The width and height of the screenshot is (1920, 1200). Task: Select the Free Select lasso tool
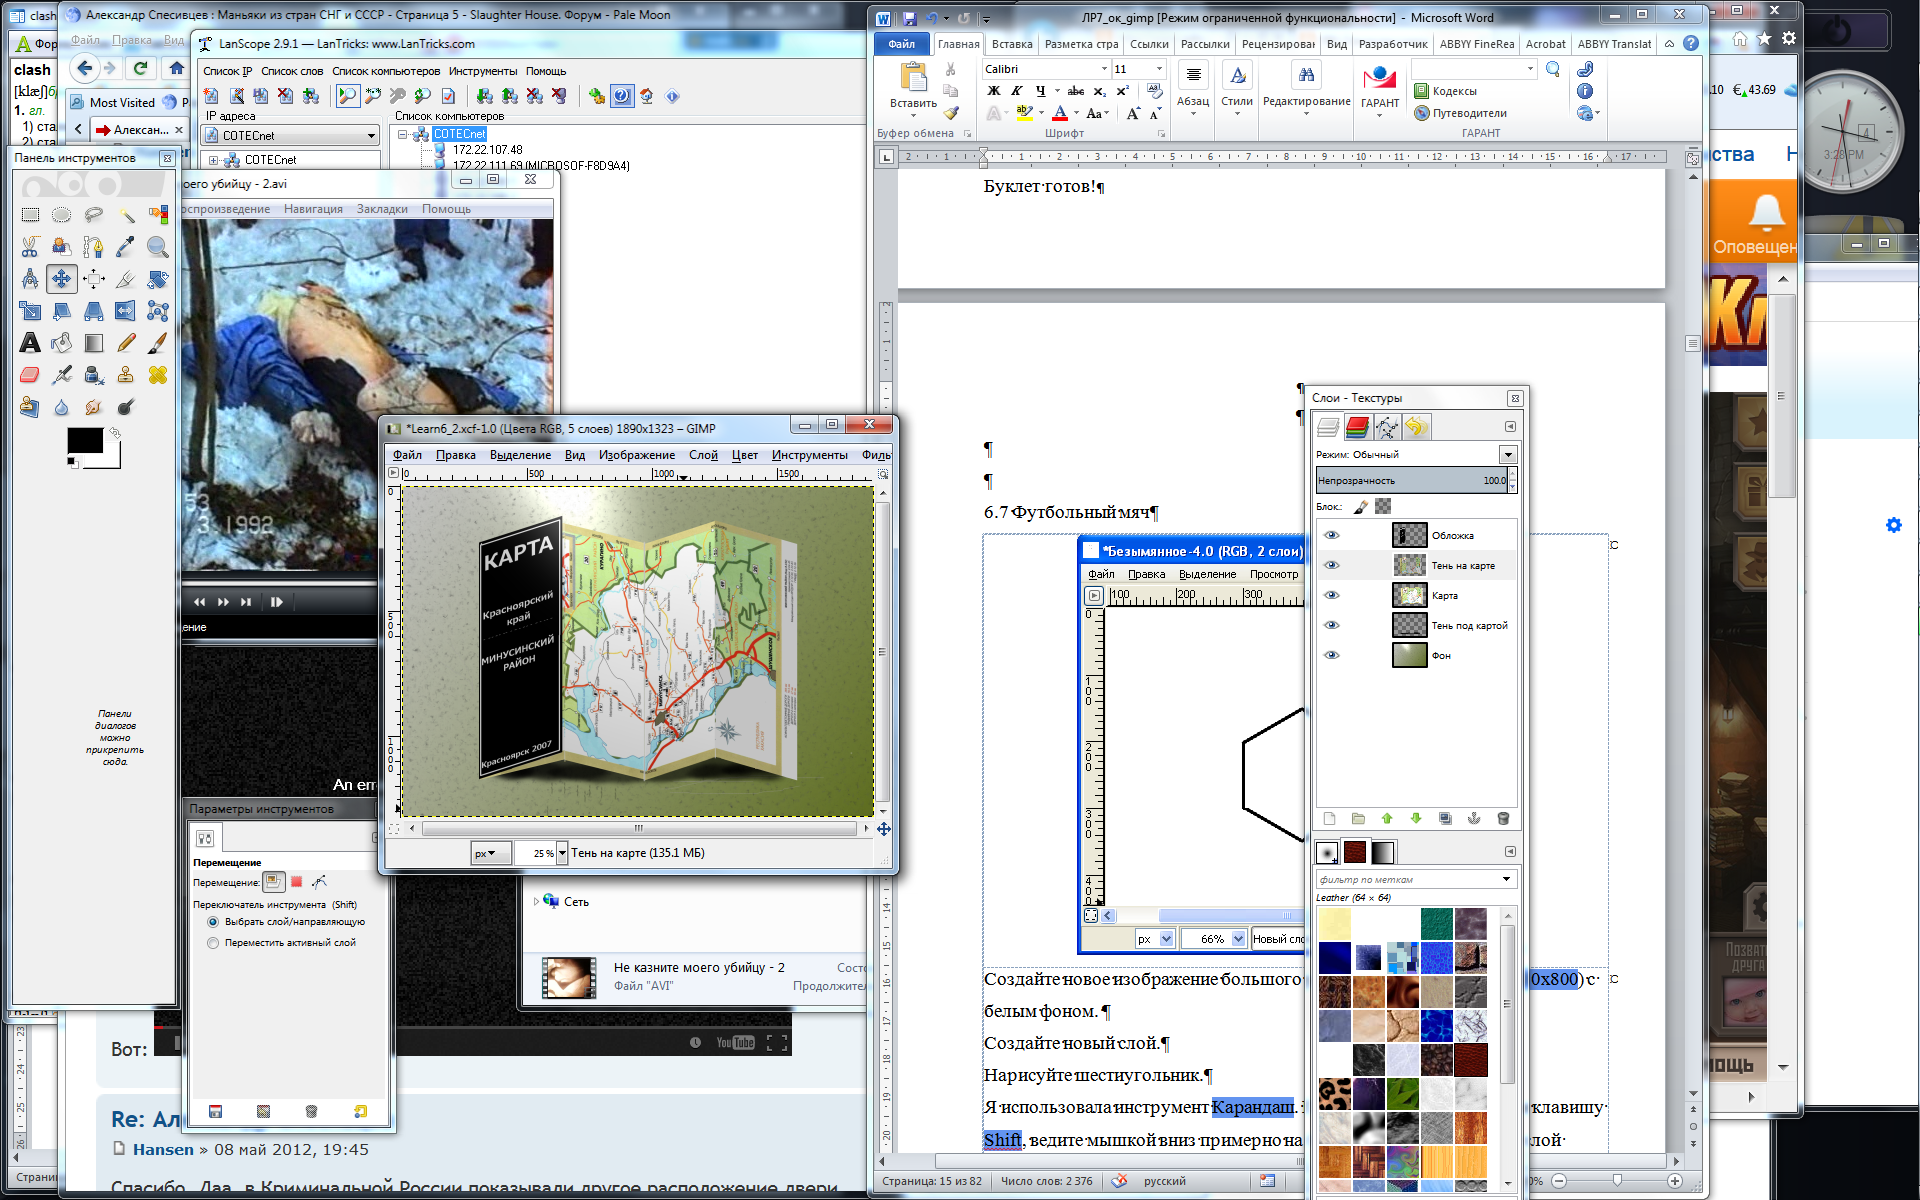click(x=94, y=215)
